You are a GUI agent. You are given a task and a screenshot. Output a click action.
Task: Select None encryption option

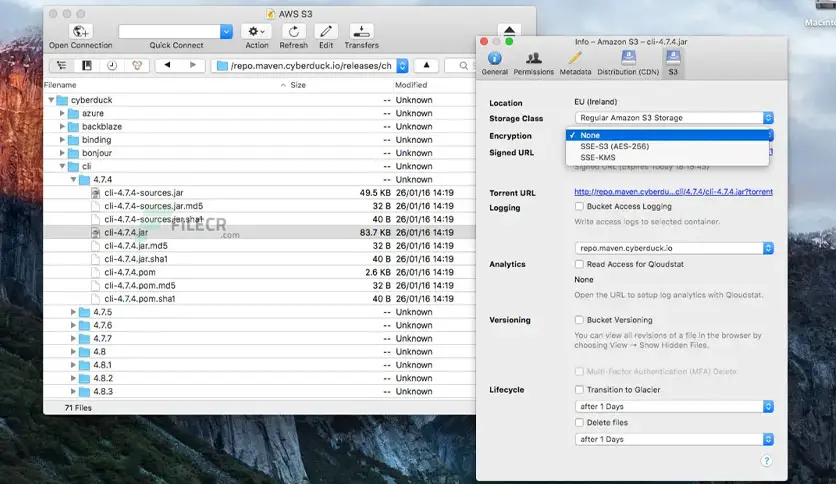pyautogui.click(x=668, y=135)
